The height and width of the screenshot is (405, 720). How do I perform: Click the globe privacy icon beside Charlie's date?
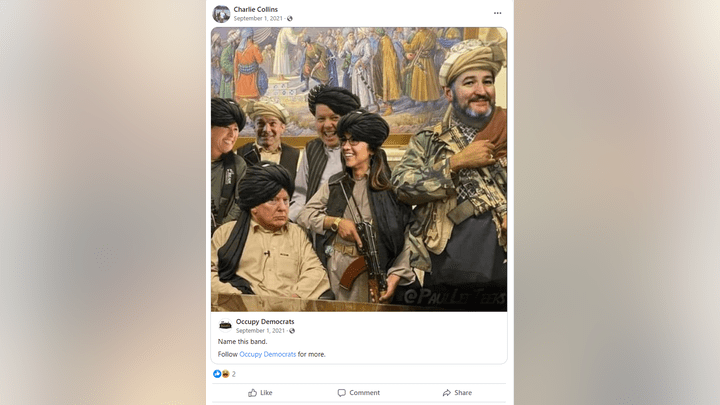pyautogui.click(x=290, y=18)
